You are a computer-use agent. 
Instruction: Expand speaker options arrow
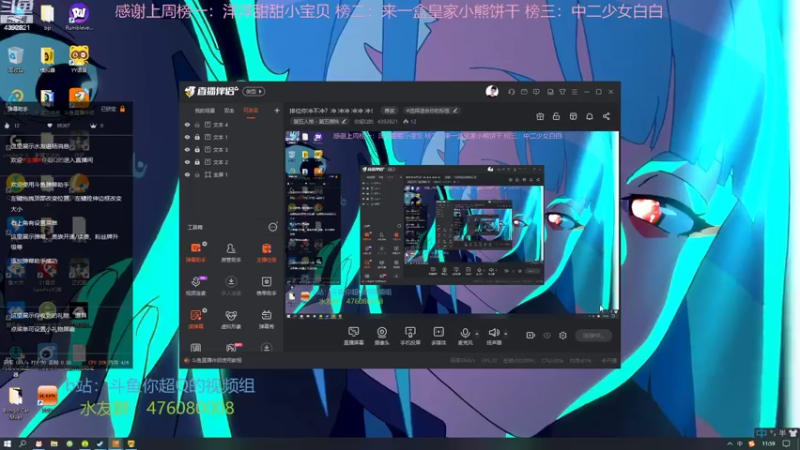506,334
